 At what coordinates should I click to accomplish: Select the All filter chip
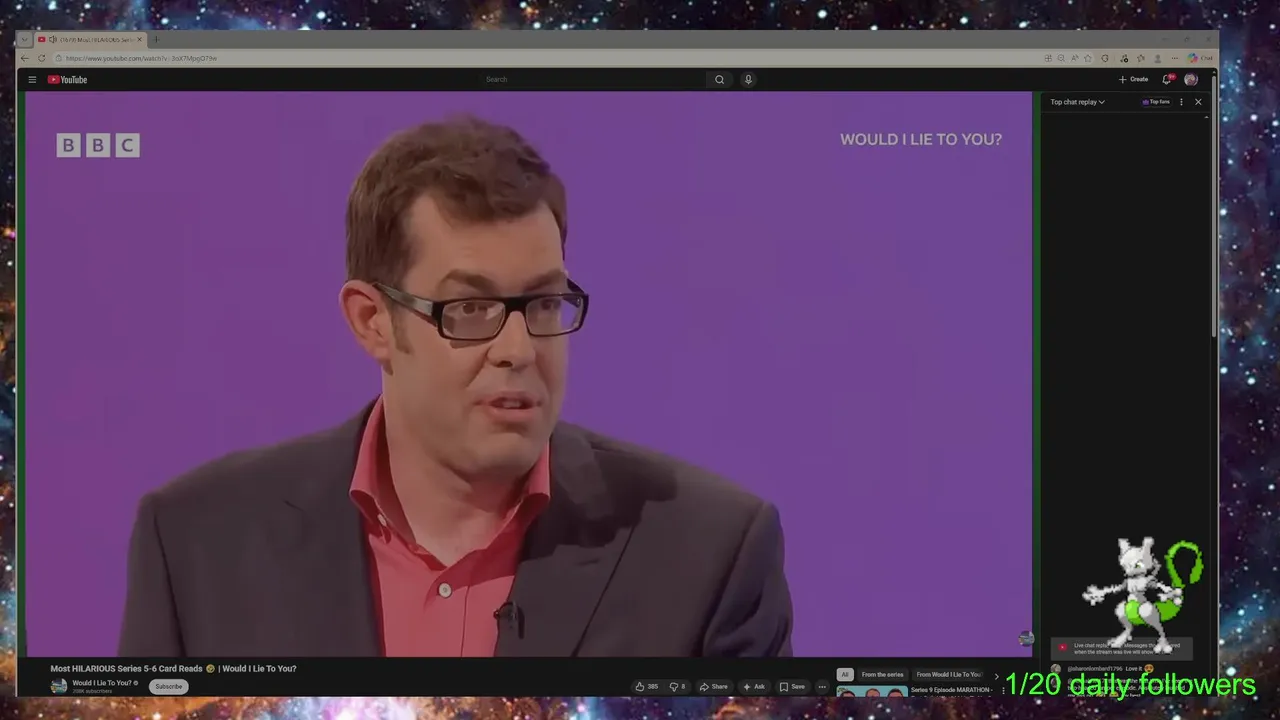(x=845, y=674)
